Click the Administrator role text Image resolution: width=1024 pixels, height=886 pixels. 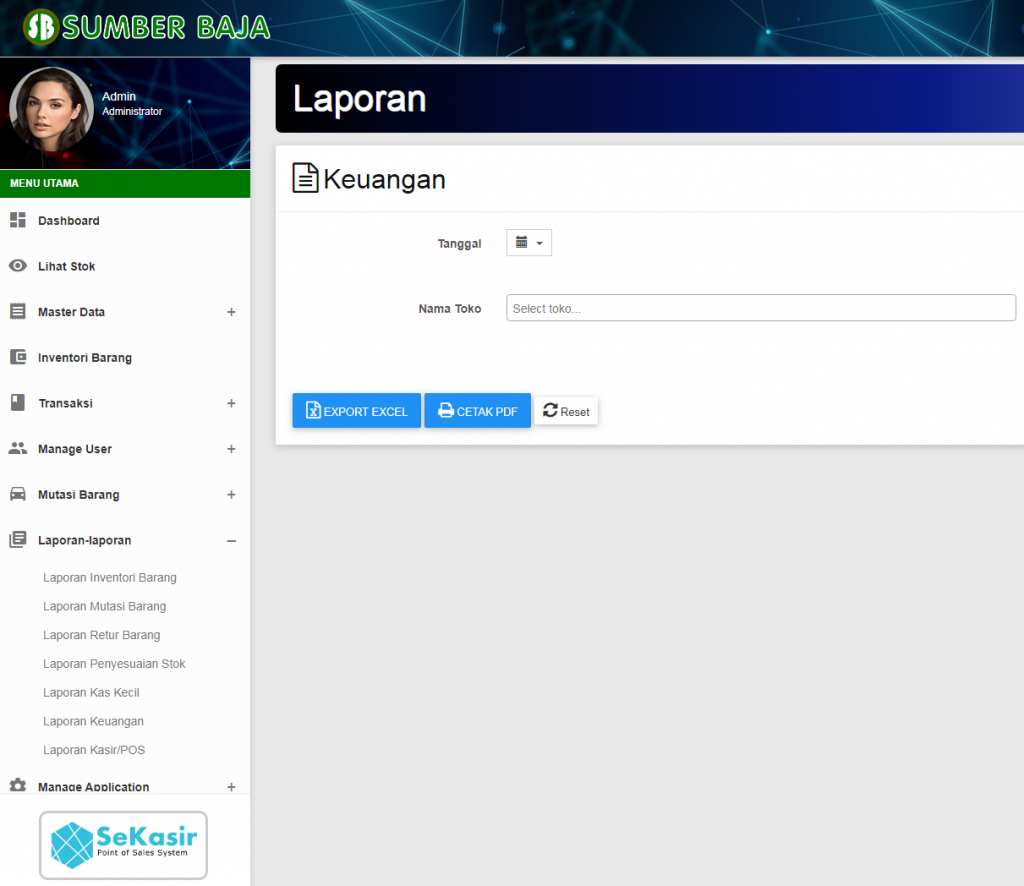132,112
